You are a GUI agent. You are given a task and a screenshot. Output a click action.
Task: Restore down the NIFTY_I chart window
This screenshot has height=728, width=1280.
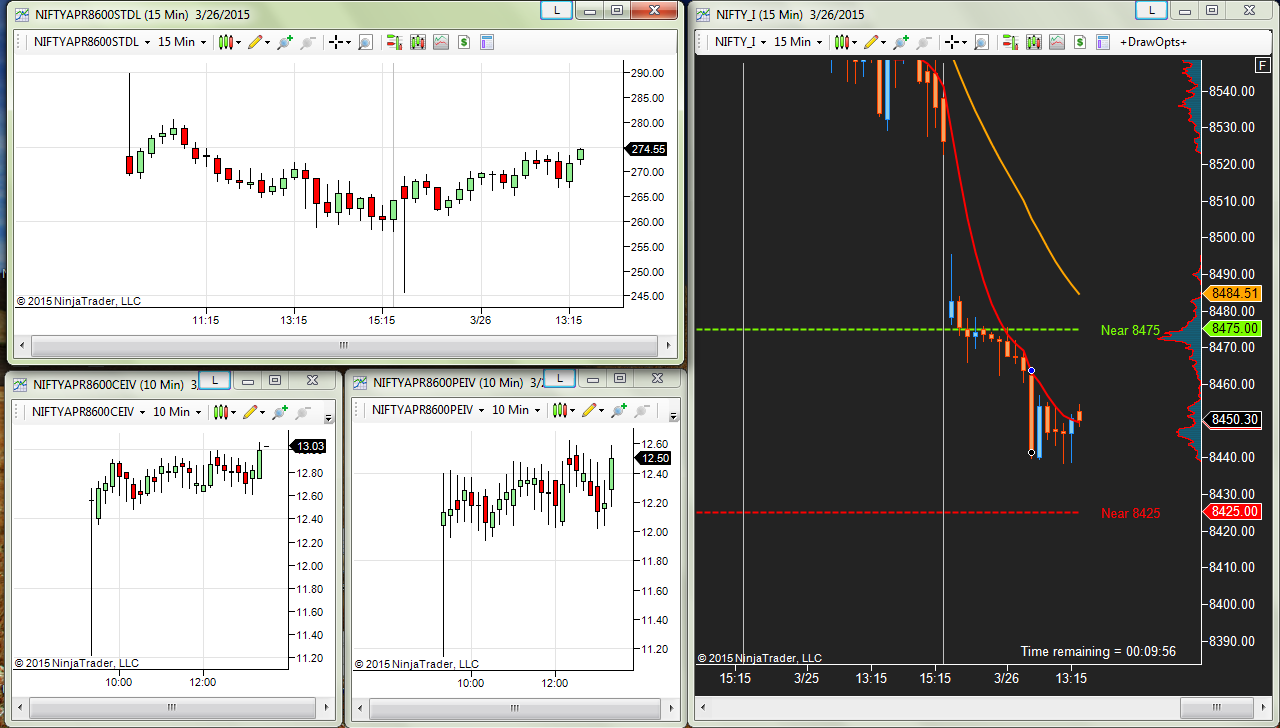[1212, 10]
